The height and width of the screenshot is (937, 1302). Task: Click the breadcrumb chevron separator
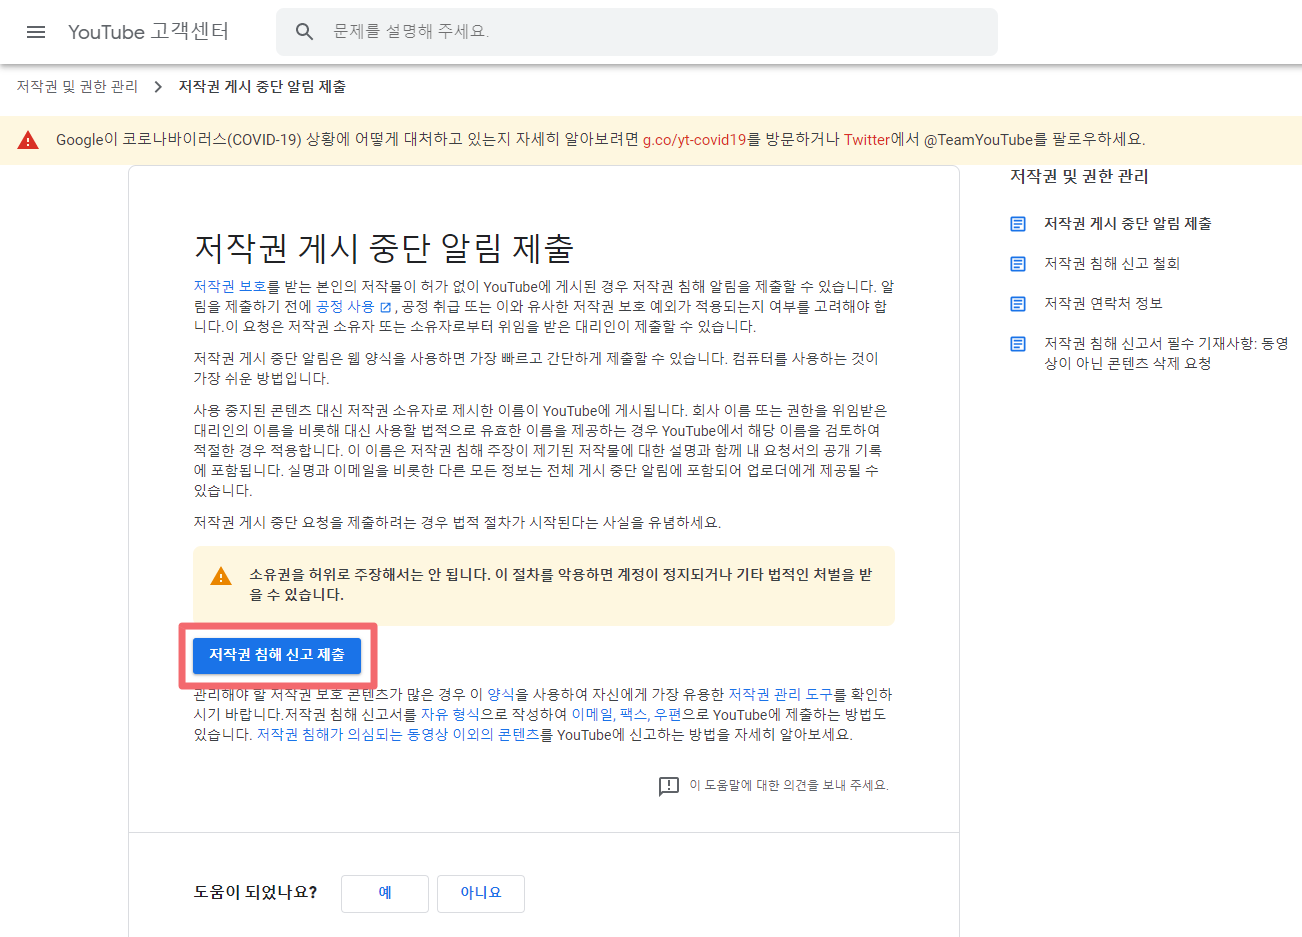[x=158, y=87]
